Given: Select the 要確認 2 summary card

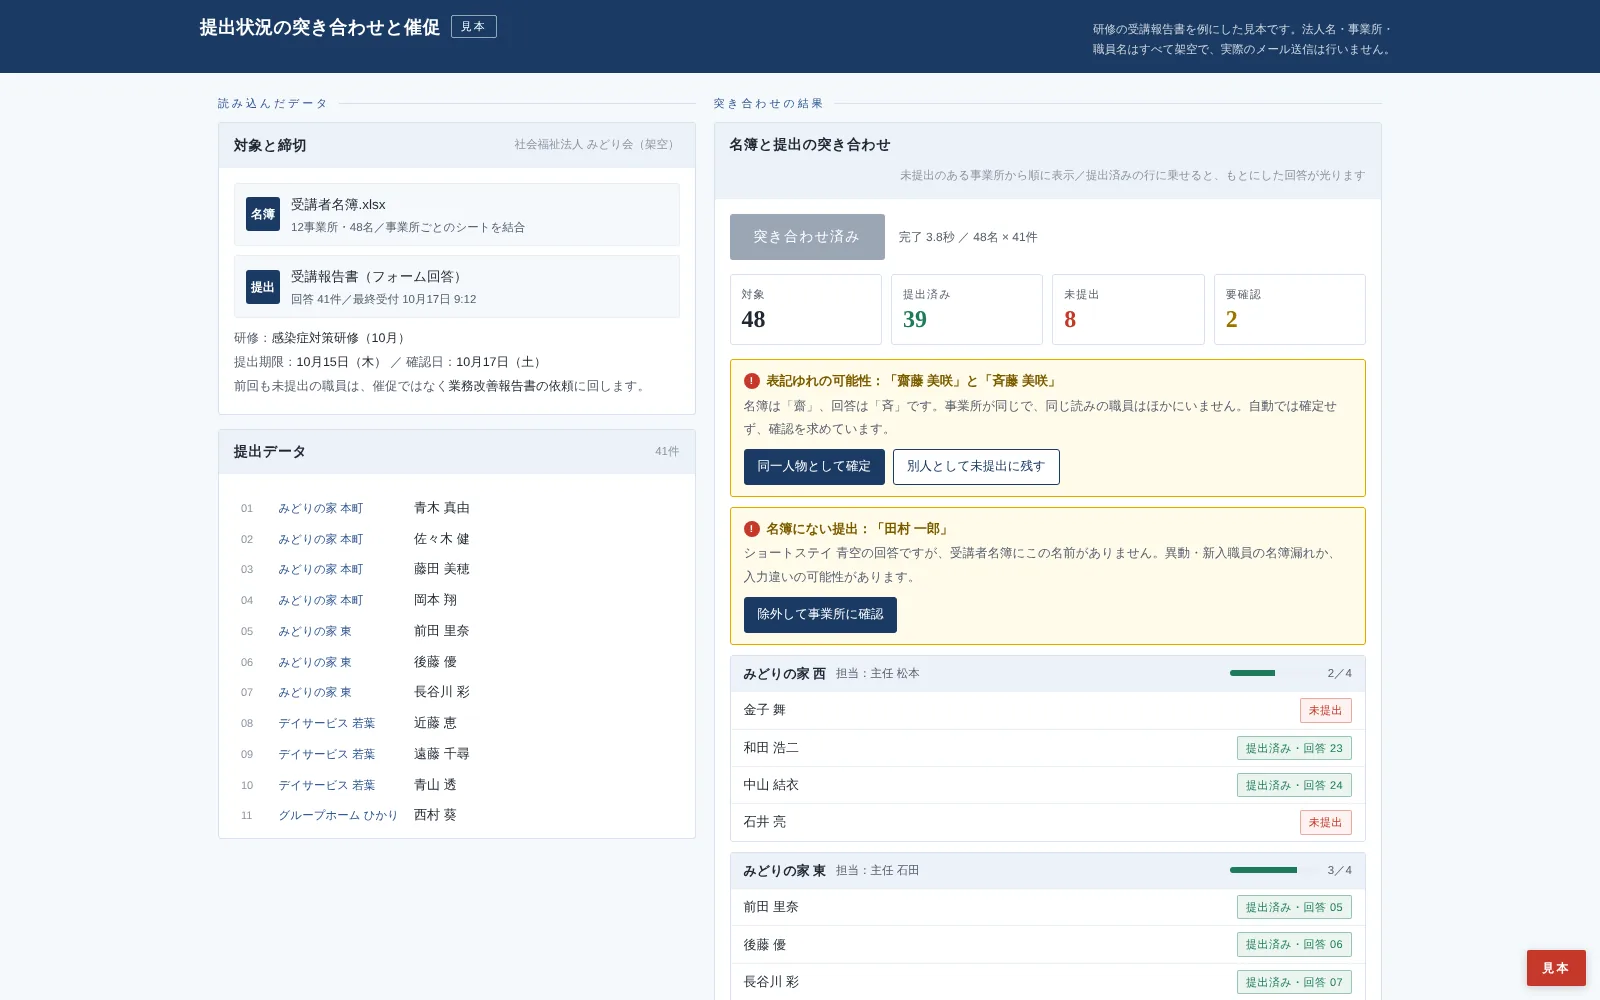Looking at the screenshot, I should [1290, 310].
